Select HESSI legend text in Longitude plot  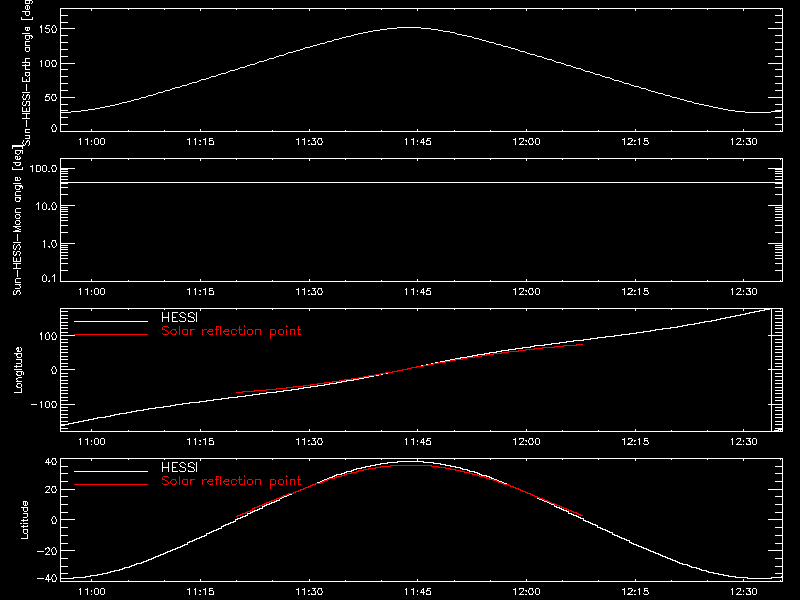pos(179,317)
